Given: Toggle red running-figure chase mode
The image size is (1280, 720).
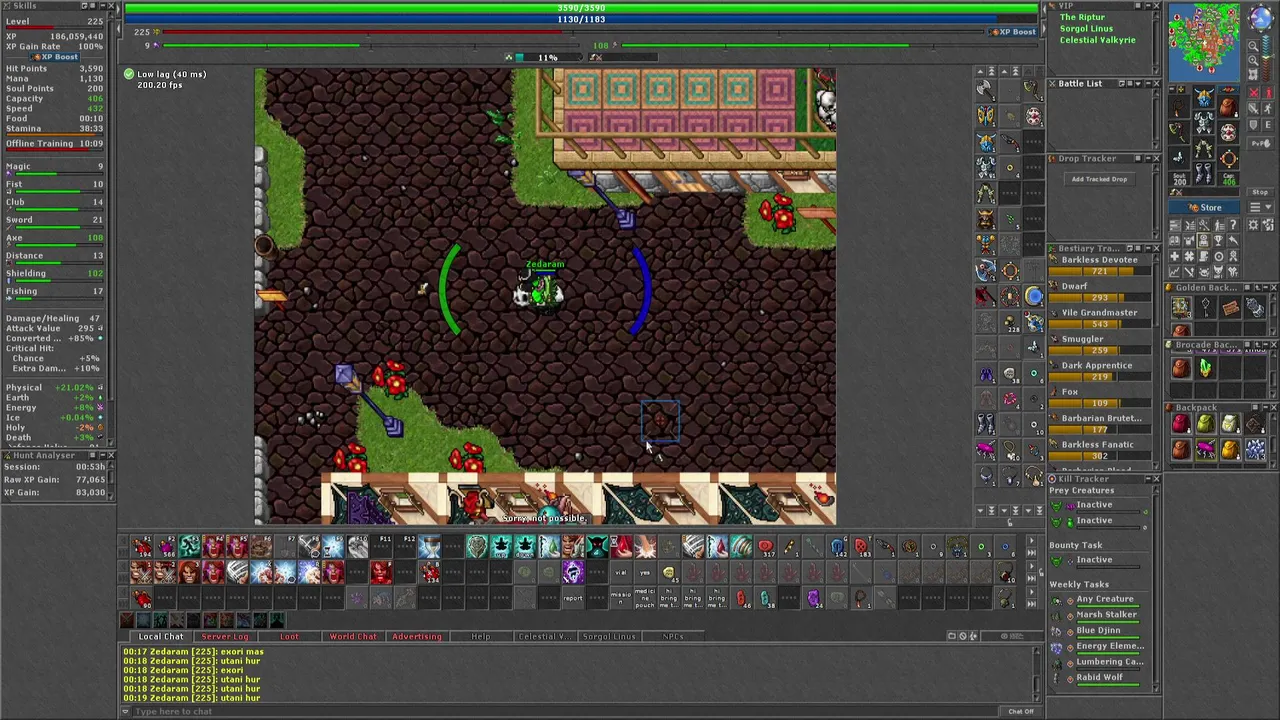Looking at the screenshot, I should [x=1268, y=92].
